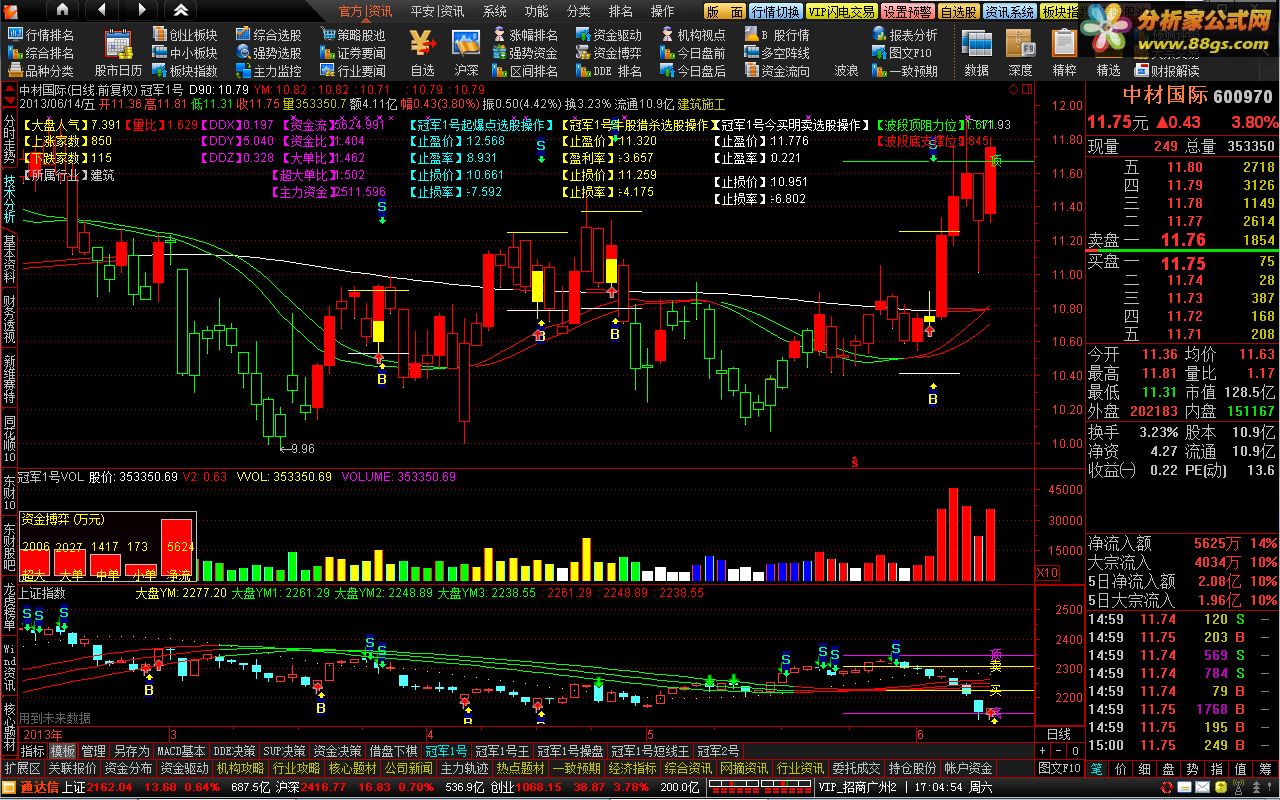1280x800 pixels.
Task: Click the 模板 tab at chart bottom
Action: (x=63, y=751)
